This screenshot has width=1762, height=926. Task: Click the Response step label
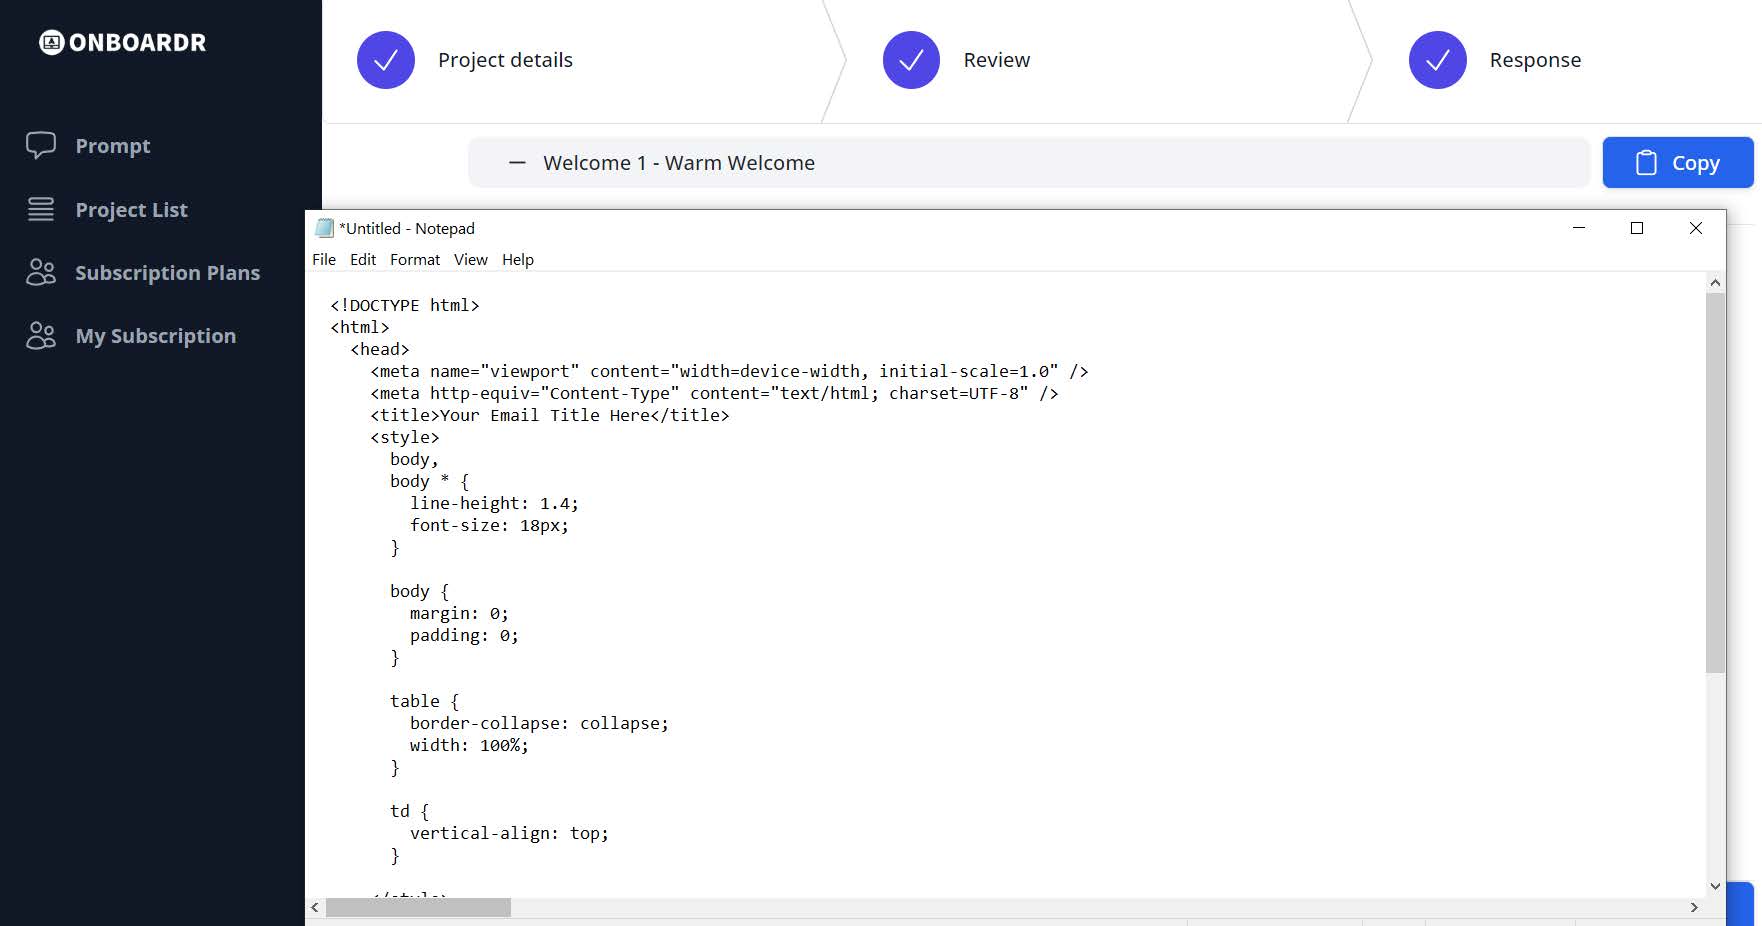coord(1535,60)
